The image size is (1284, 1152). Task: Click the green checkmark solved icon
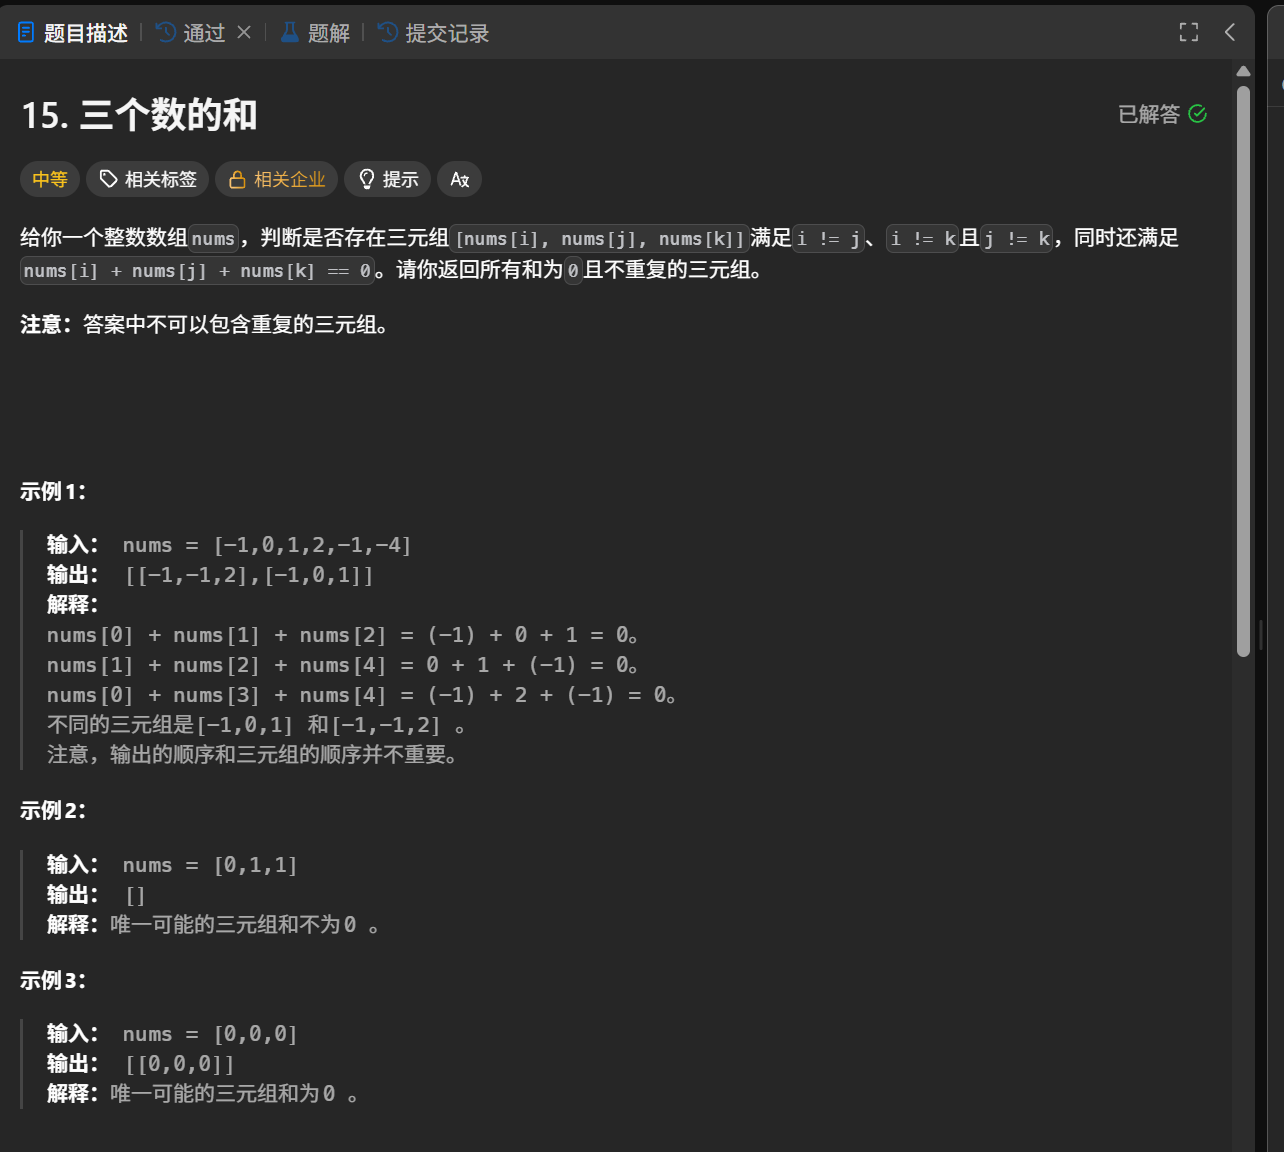point(1197,114)
